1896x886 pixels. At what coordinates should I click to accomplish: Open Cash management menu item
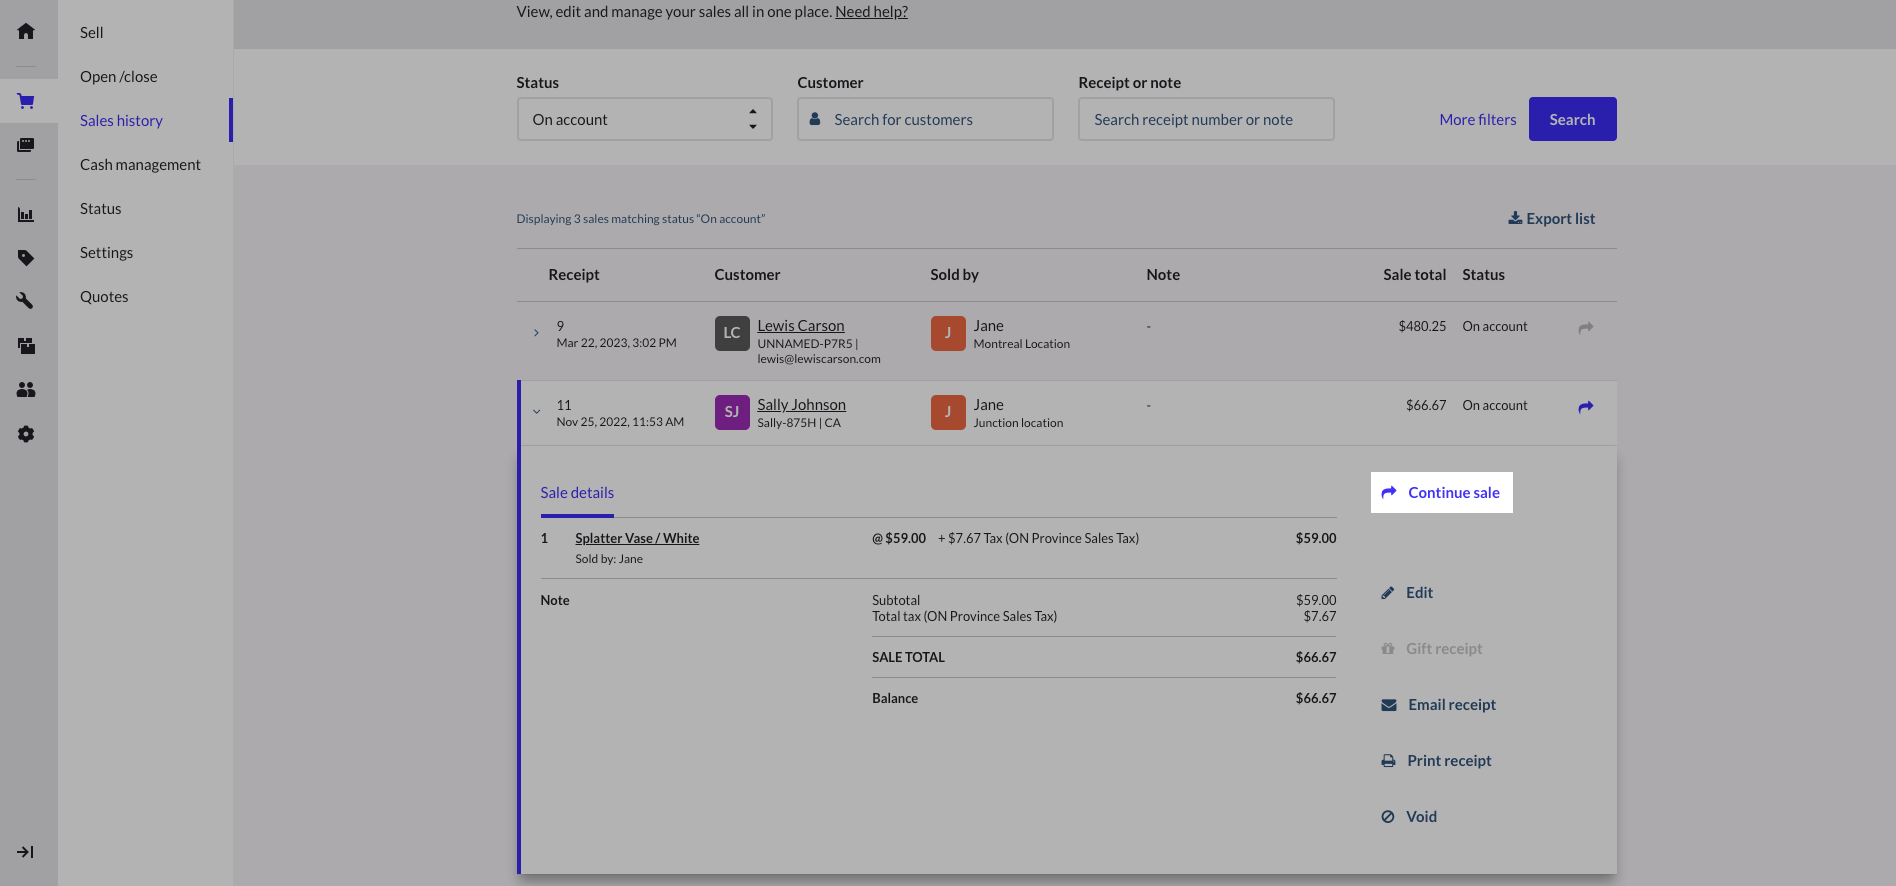tap(140, 165)
